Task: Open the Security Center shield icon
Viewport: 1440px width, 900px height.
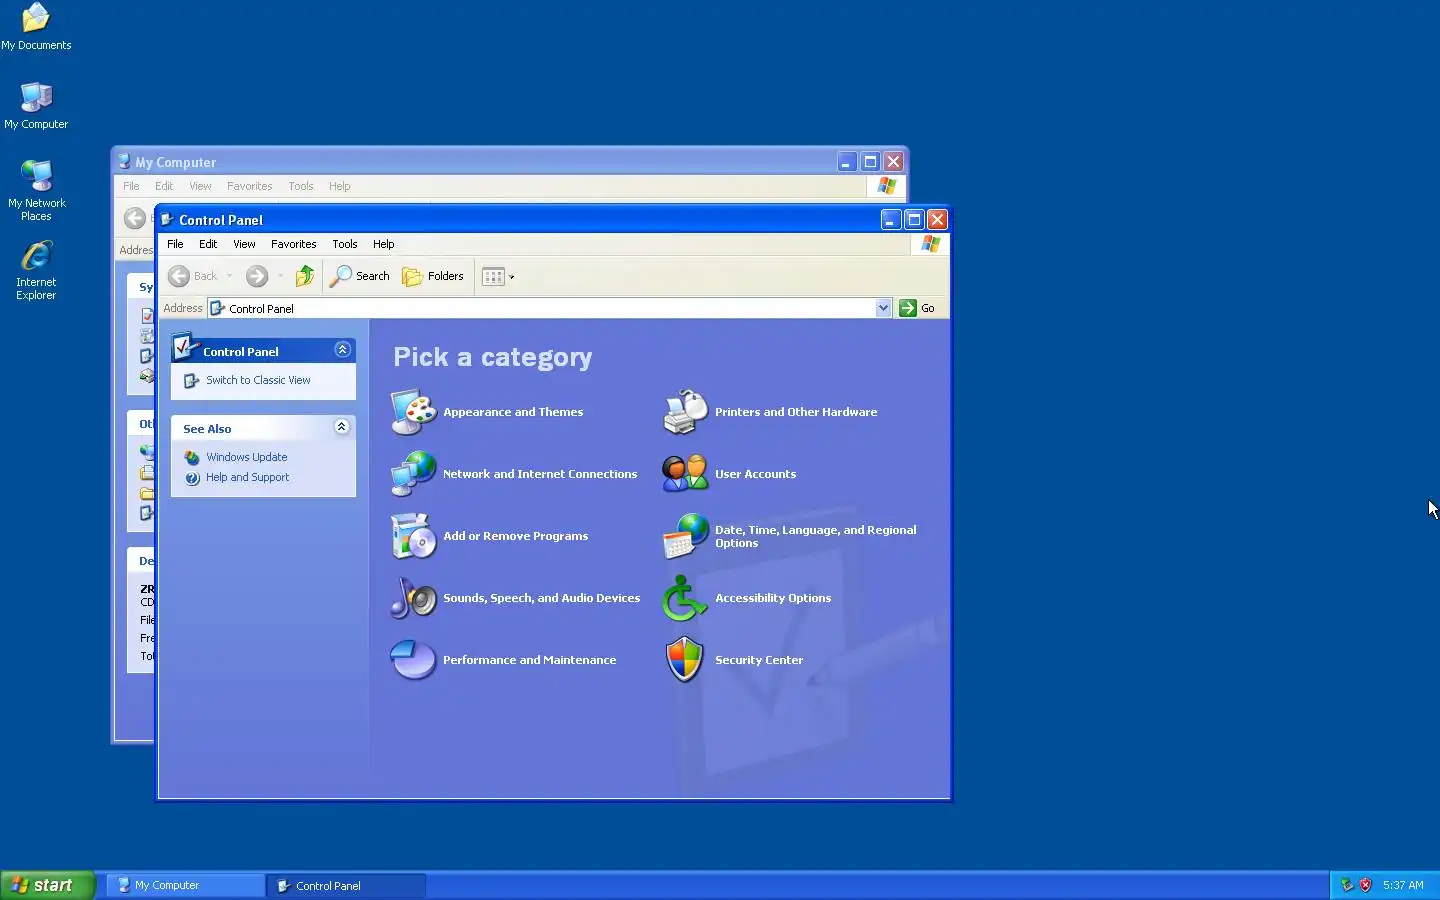Action: coord(685,660)
